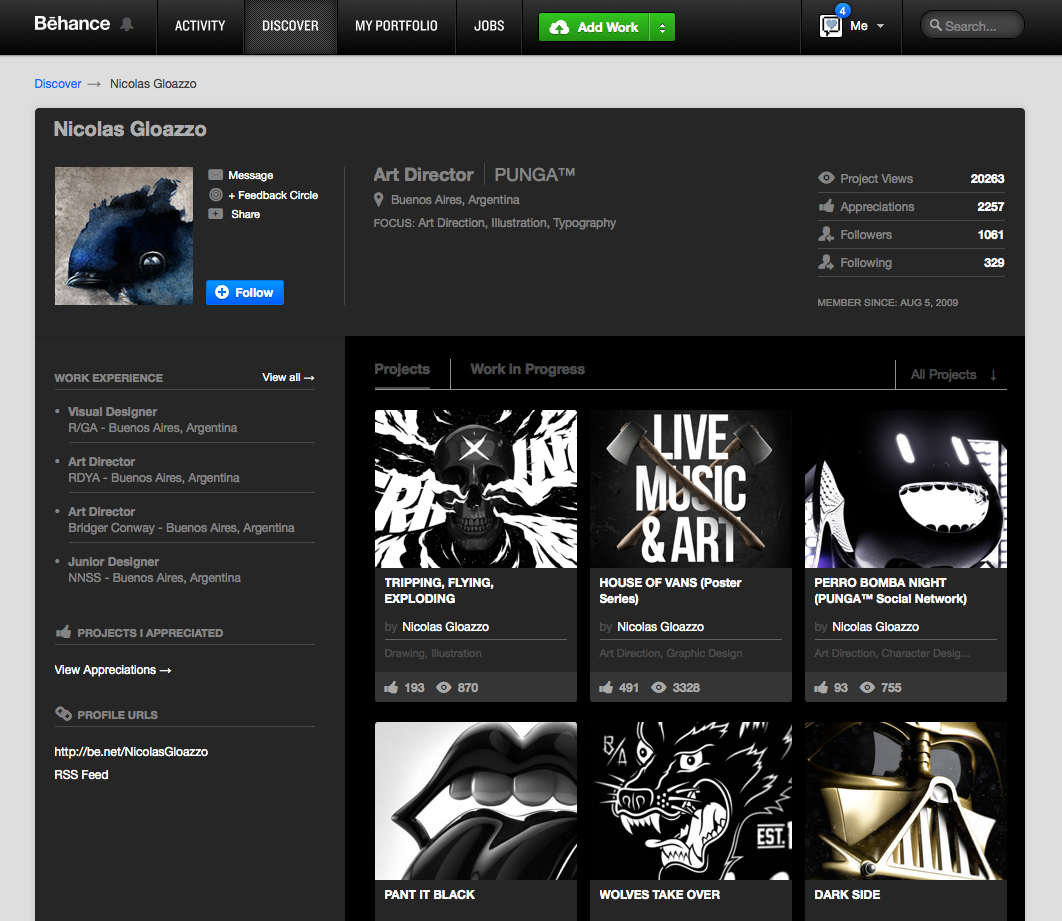
Task: Click the magnifier search icon
Action: [x=935, y=25]
